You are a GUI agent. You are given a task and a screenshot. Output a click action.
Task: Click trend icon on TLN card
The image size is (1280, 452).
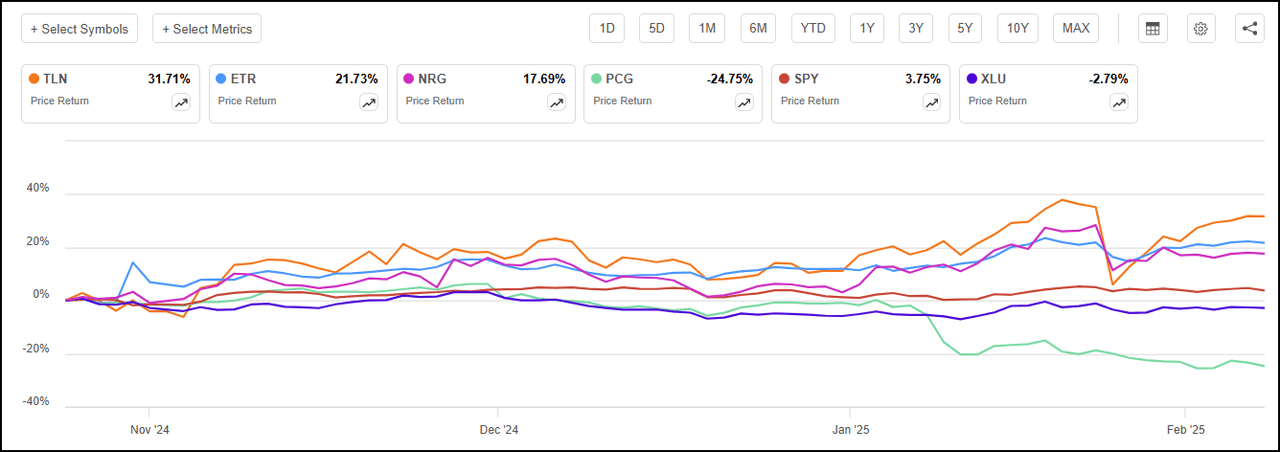(181, 102)
